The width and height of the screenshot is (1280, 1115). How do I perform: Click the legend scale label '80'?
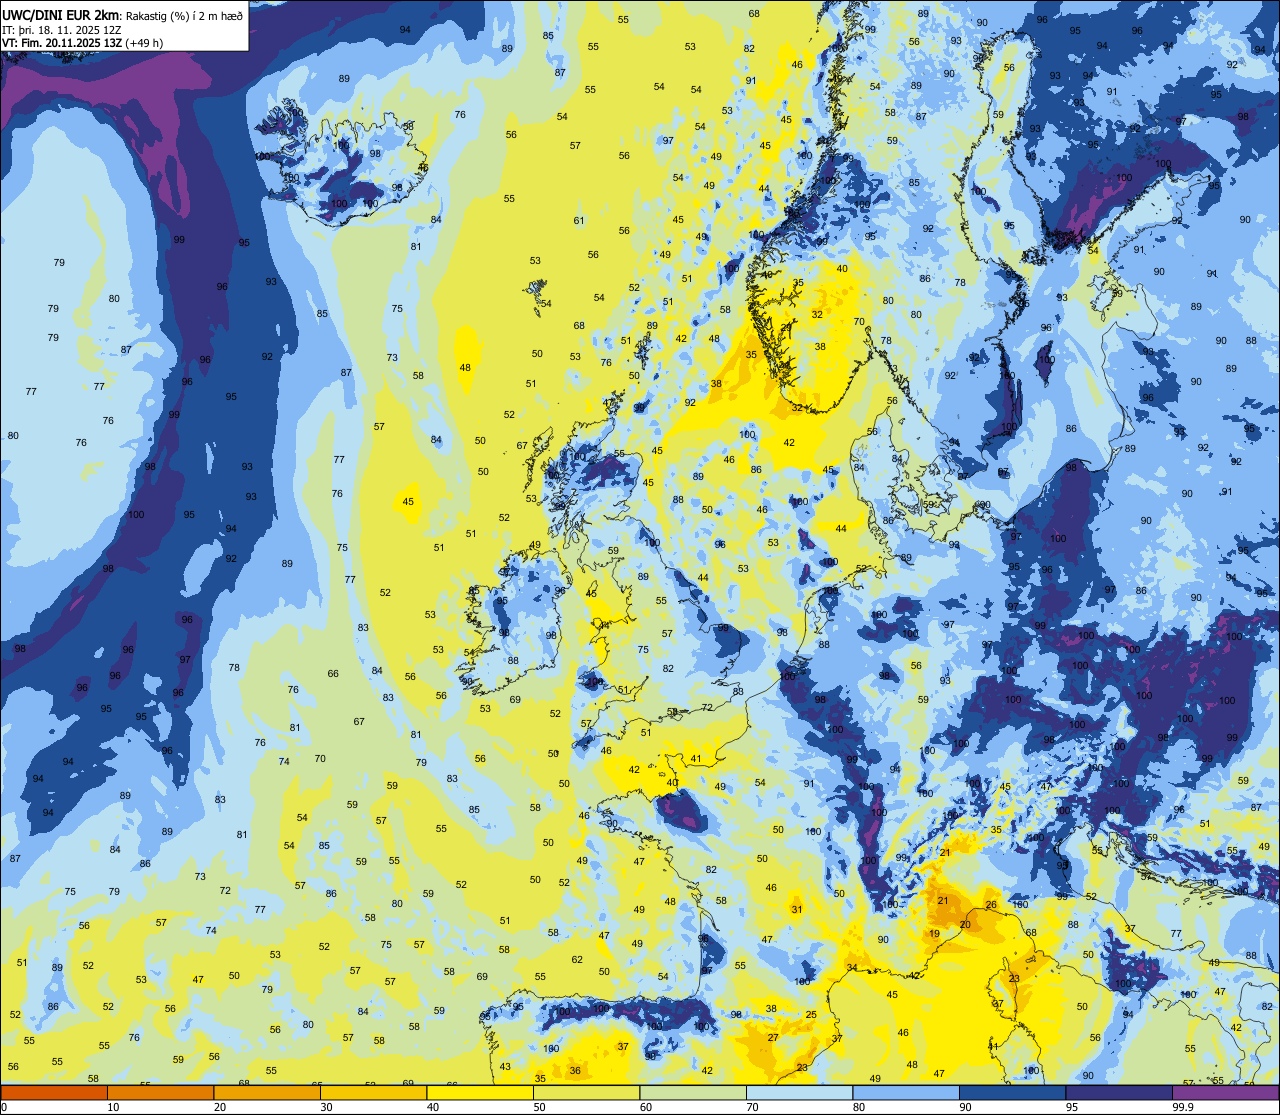point(859,1107)
